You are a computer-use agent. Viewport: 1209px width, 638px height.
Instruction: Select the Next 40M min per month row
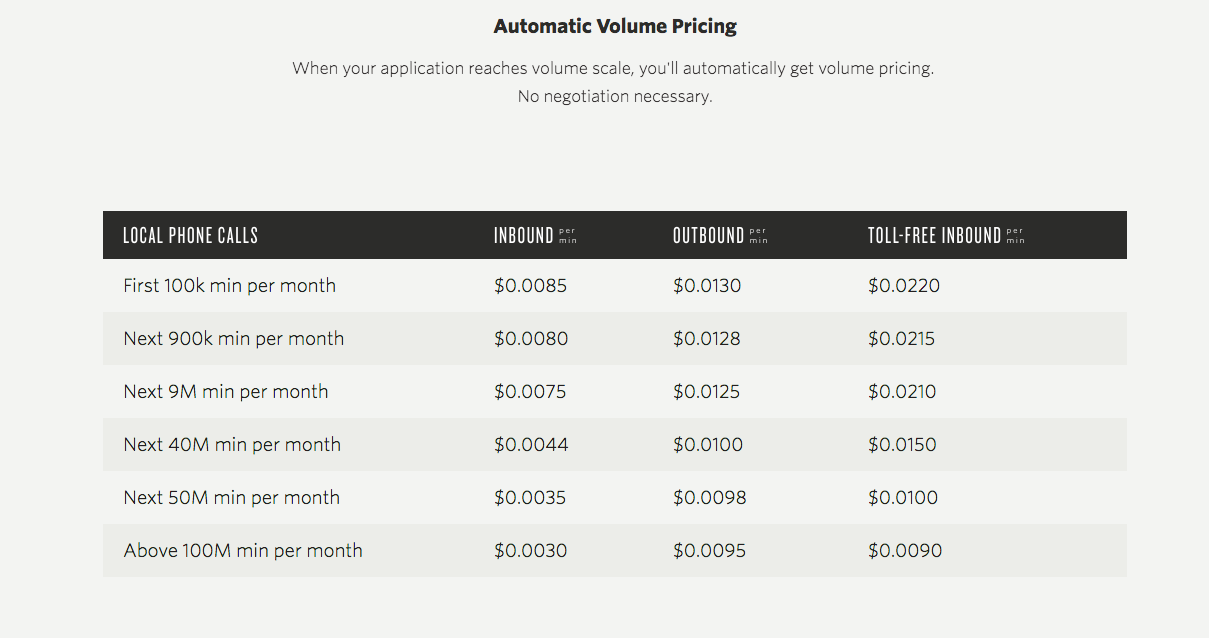click(x=614, y=445)
